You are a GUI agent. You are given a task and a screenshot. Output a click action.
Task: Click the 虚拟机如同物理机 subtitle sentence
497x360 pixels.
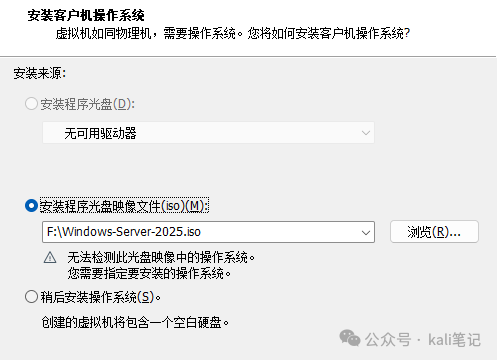233,33
